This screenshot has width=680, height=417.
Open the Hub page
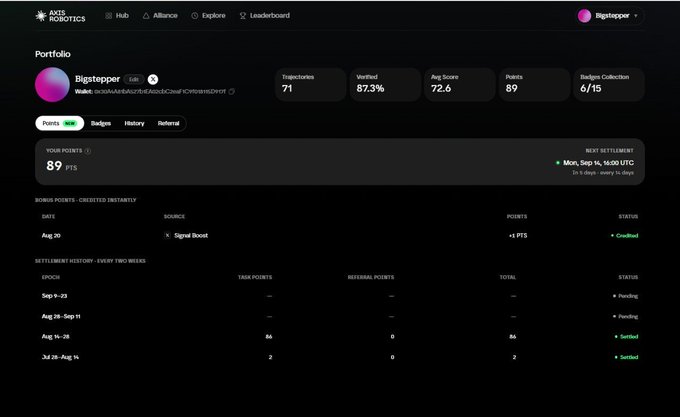(117, 16)
